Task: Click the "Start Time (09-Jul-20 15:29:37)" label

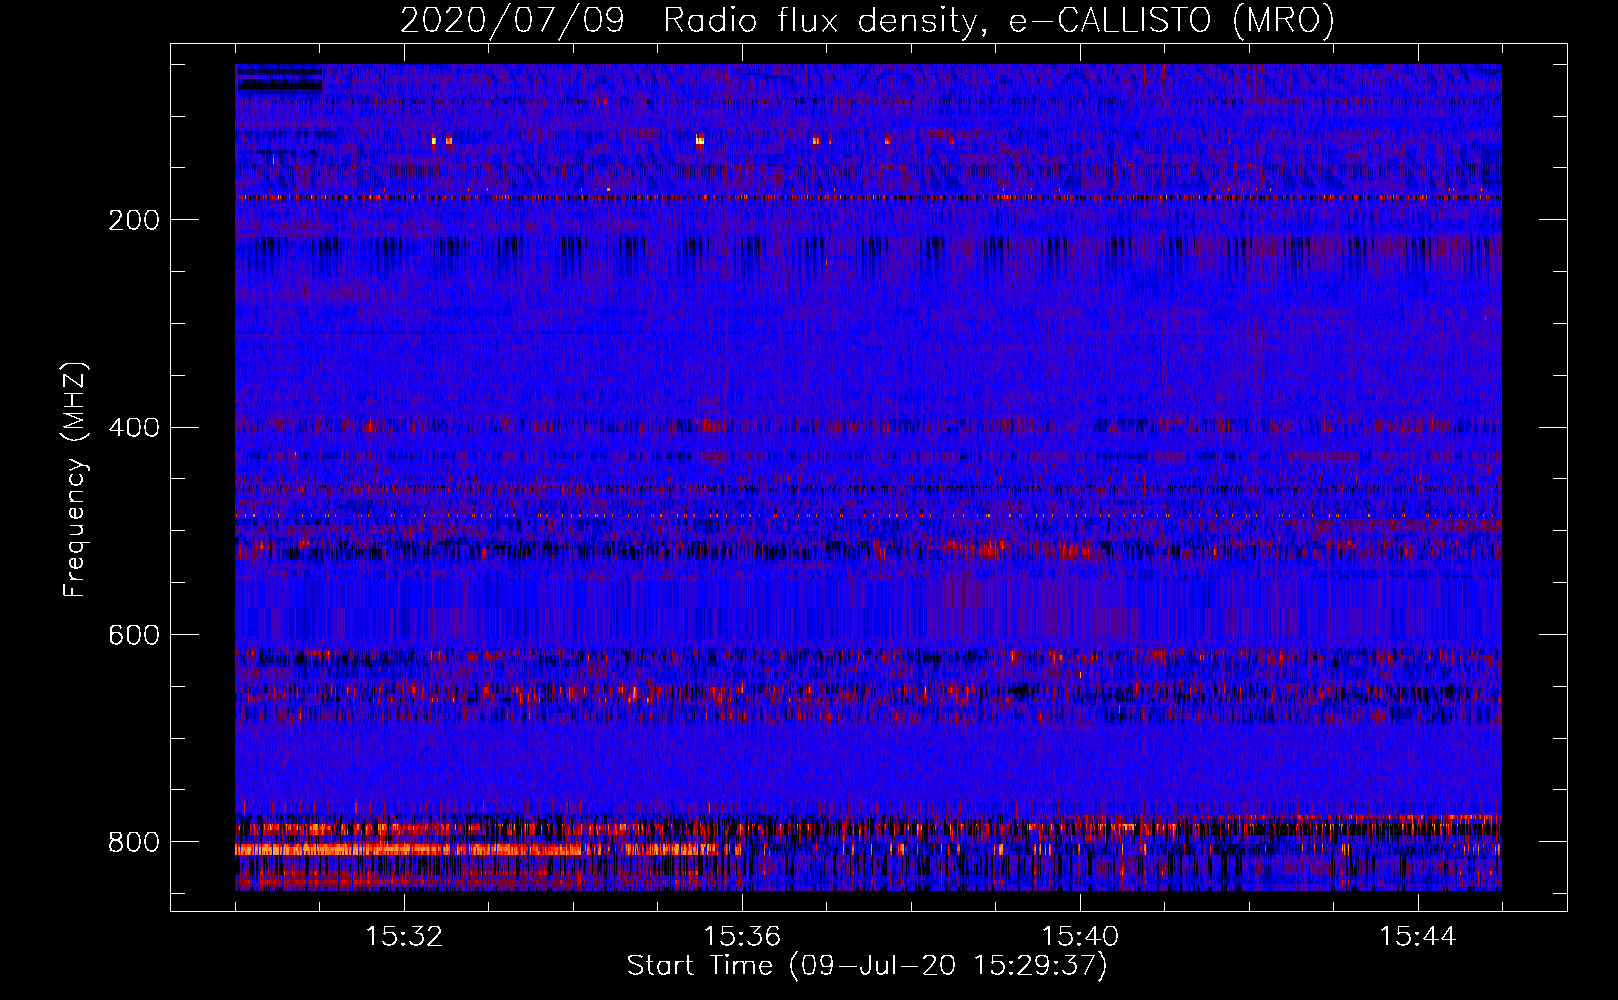Action: click(867, 966)
